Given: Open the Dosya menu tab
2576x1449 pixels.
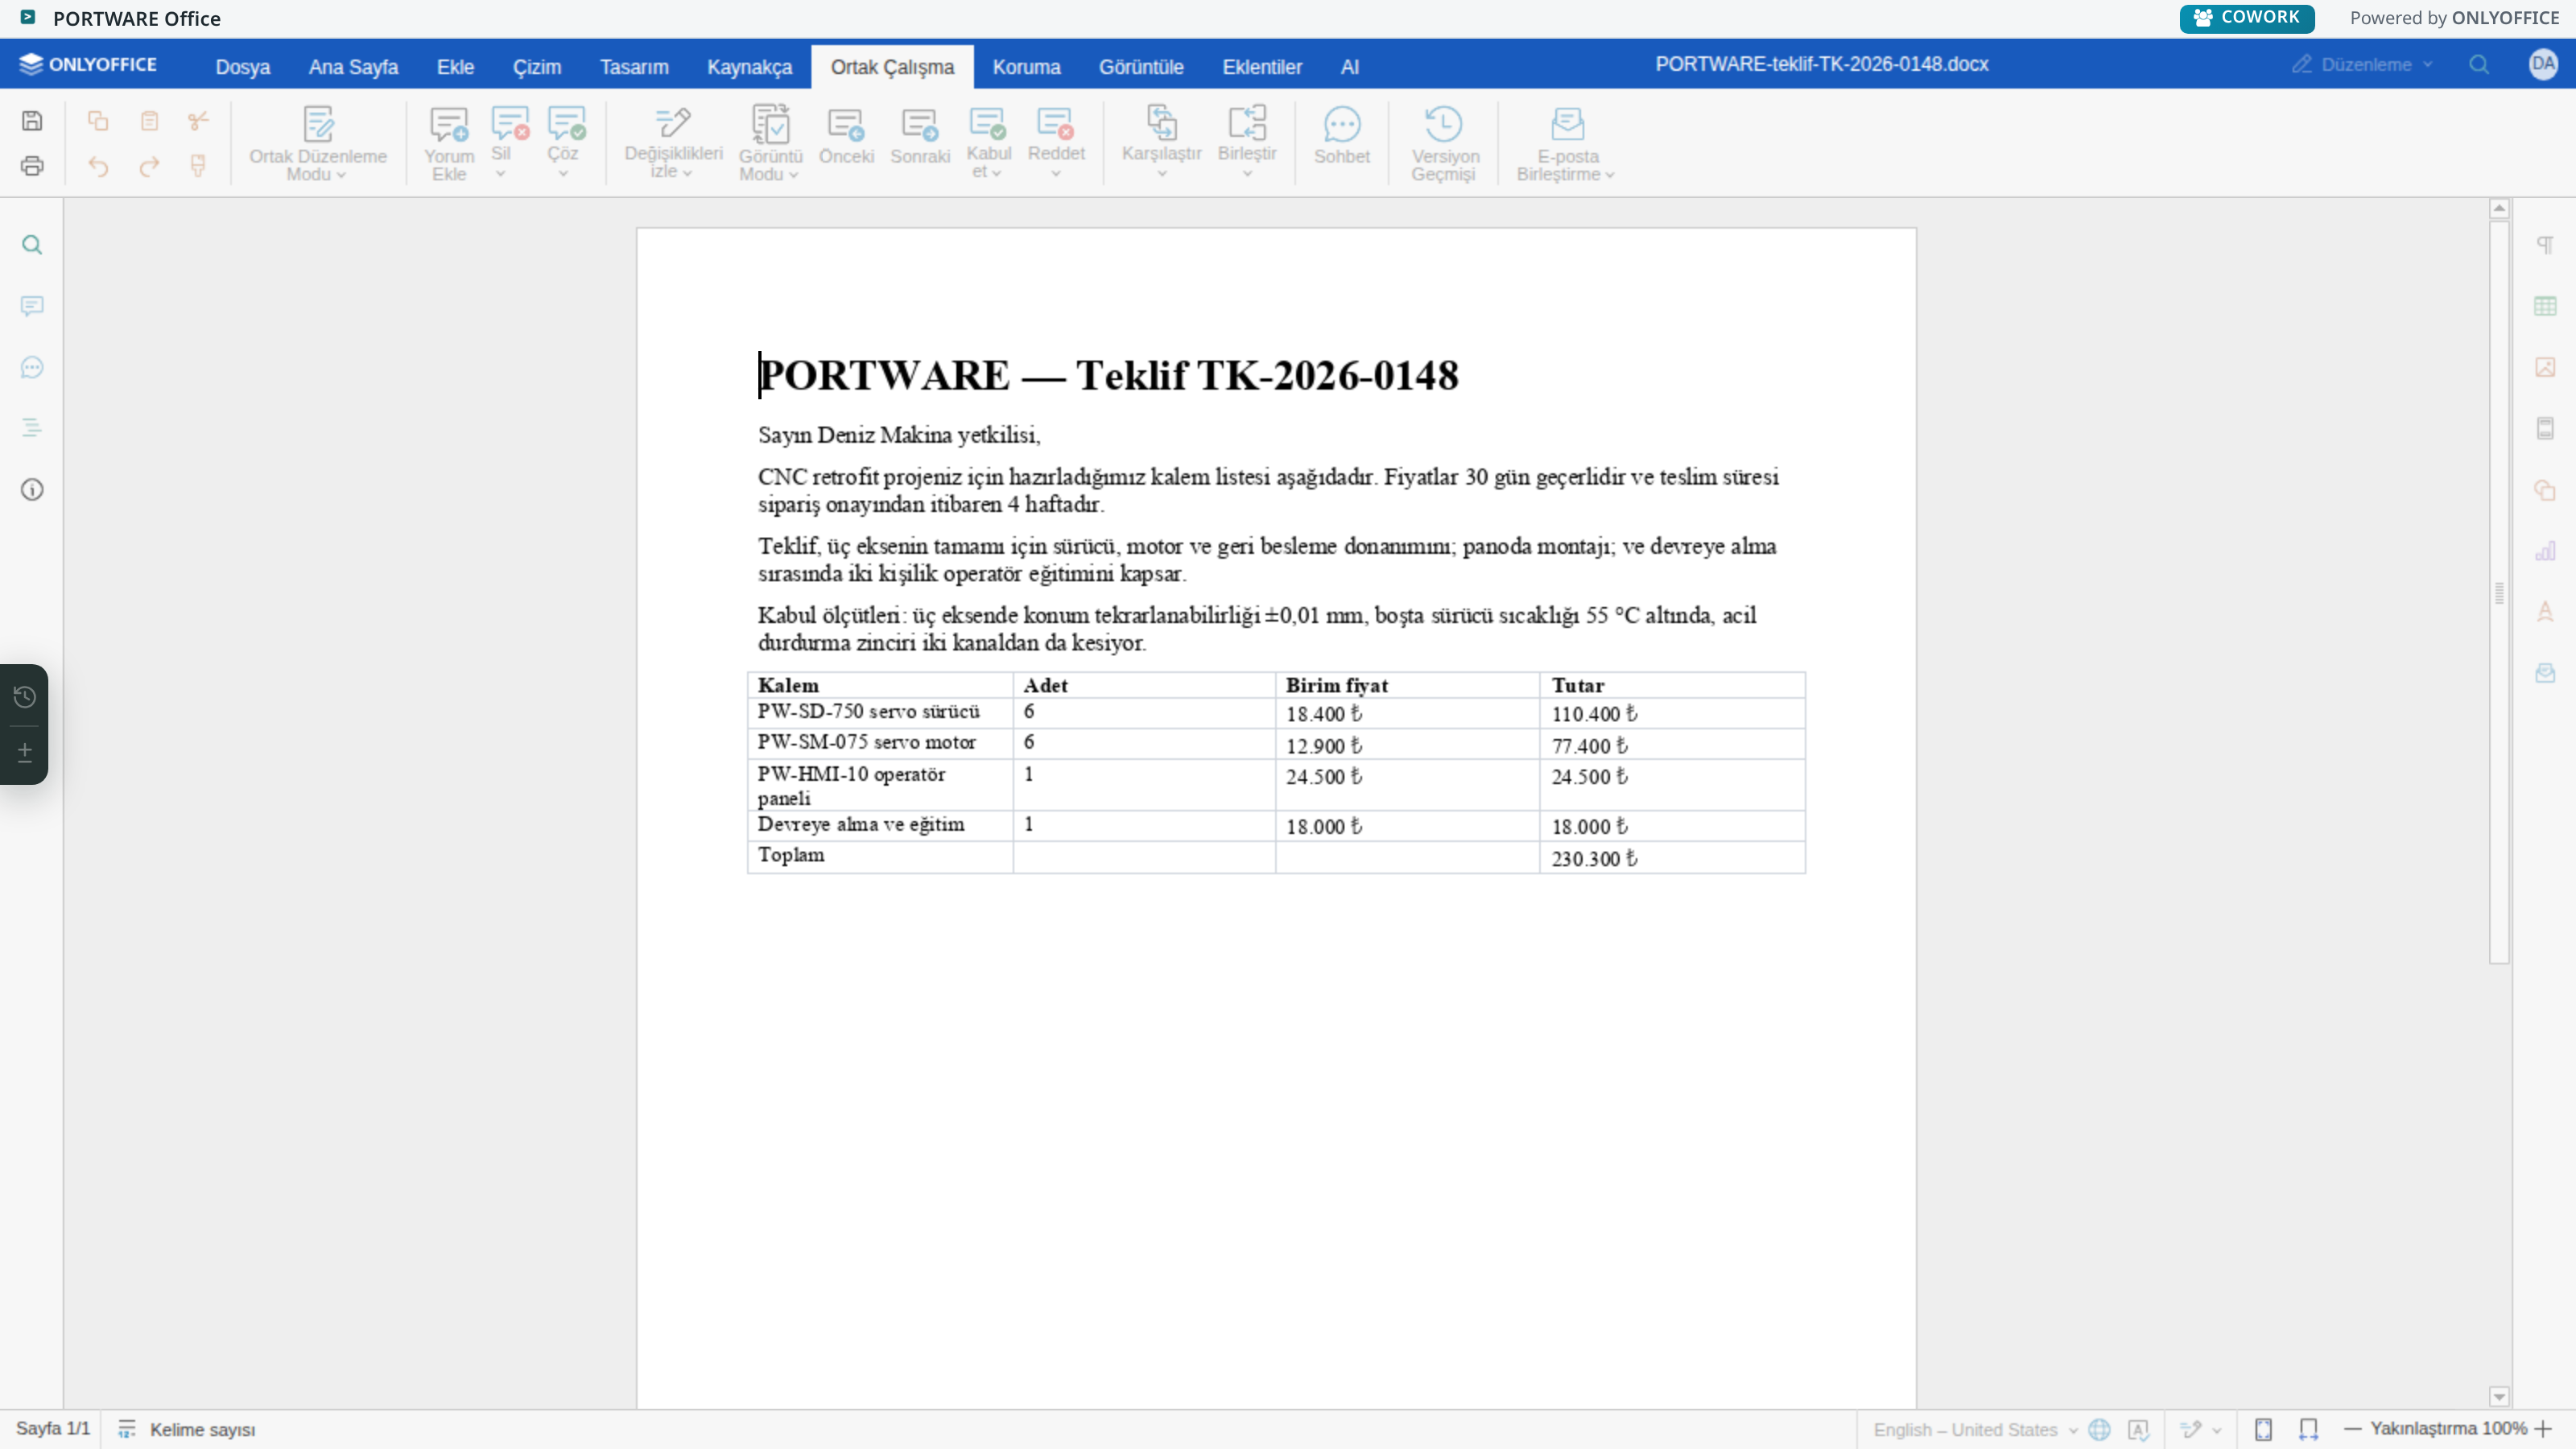Looking at the screenshot, I should pos(243,67).
